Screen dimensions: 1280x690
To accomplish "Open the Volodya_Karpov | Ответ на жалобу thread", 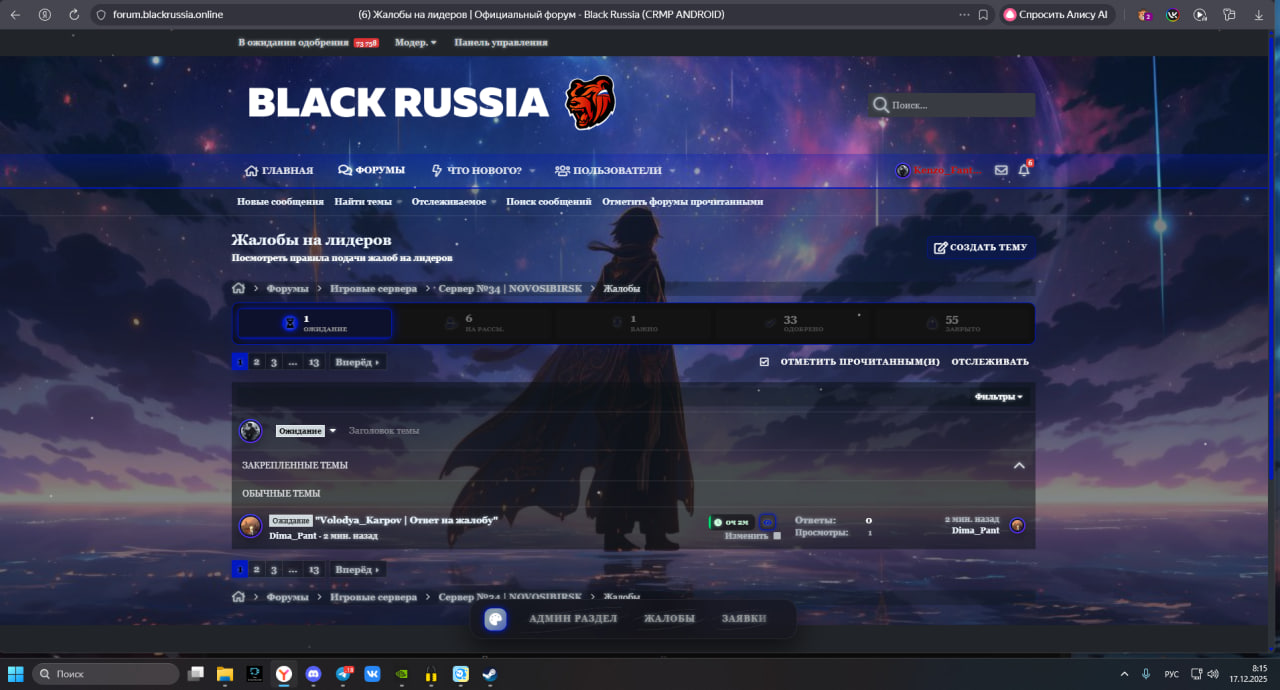I will click(406, 520).
